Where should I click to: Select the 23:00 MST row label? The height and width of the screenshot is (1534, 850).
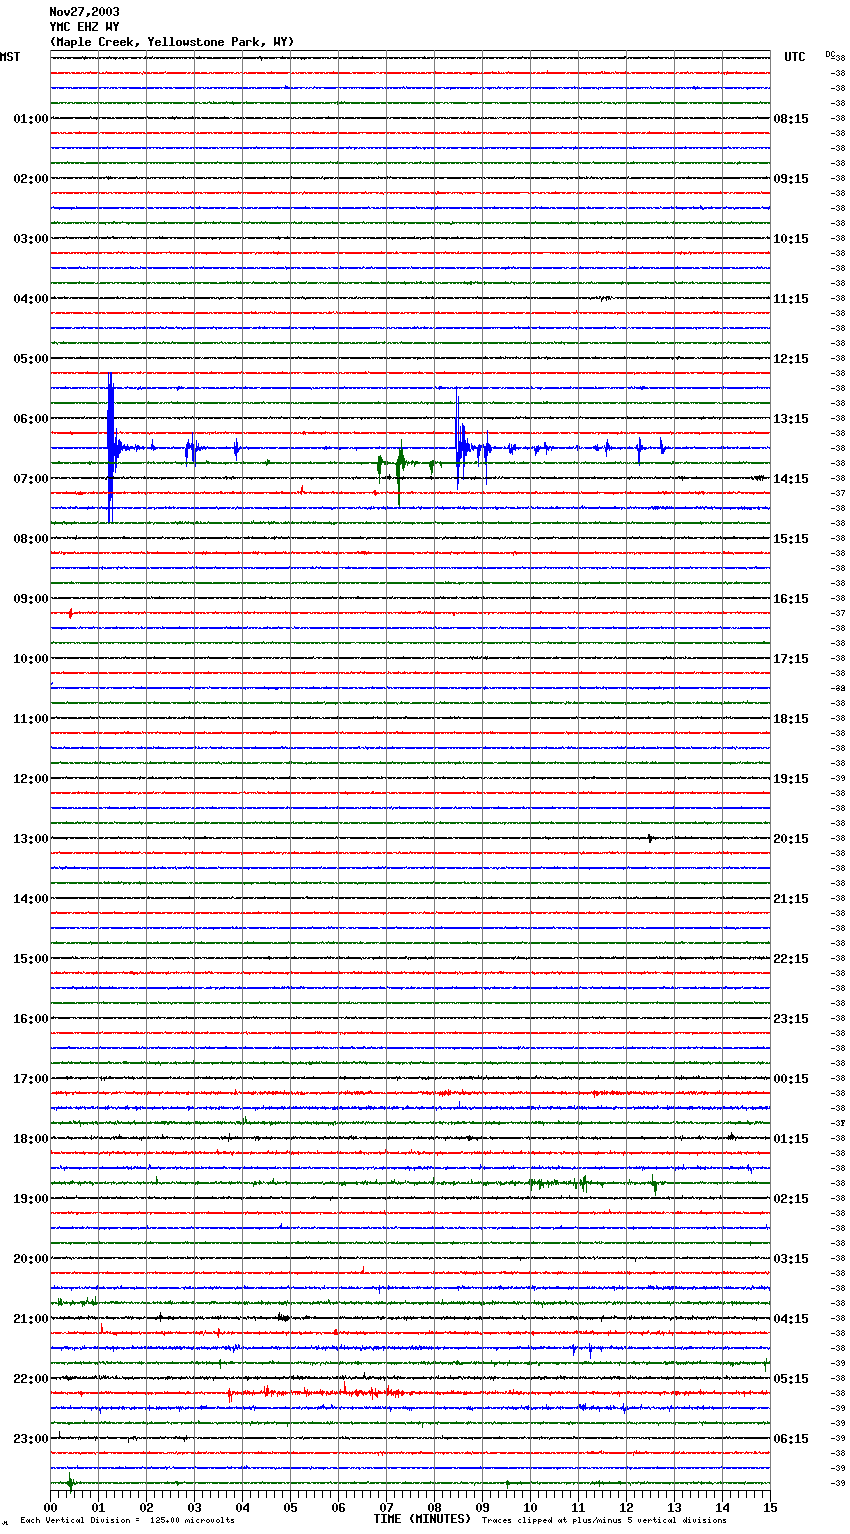pyautogui.click(x=31, y=1439)
